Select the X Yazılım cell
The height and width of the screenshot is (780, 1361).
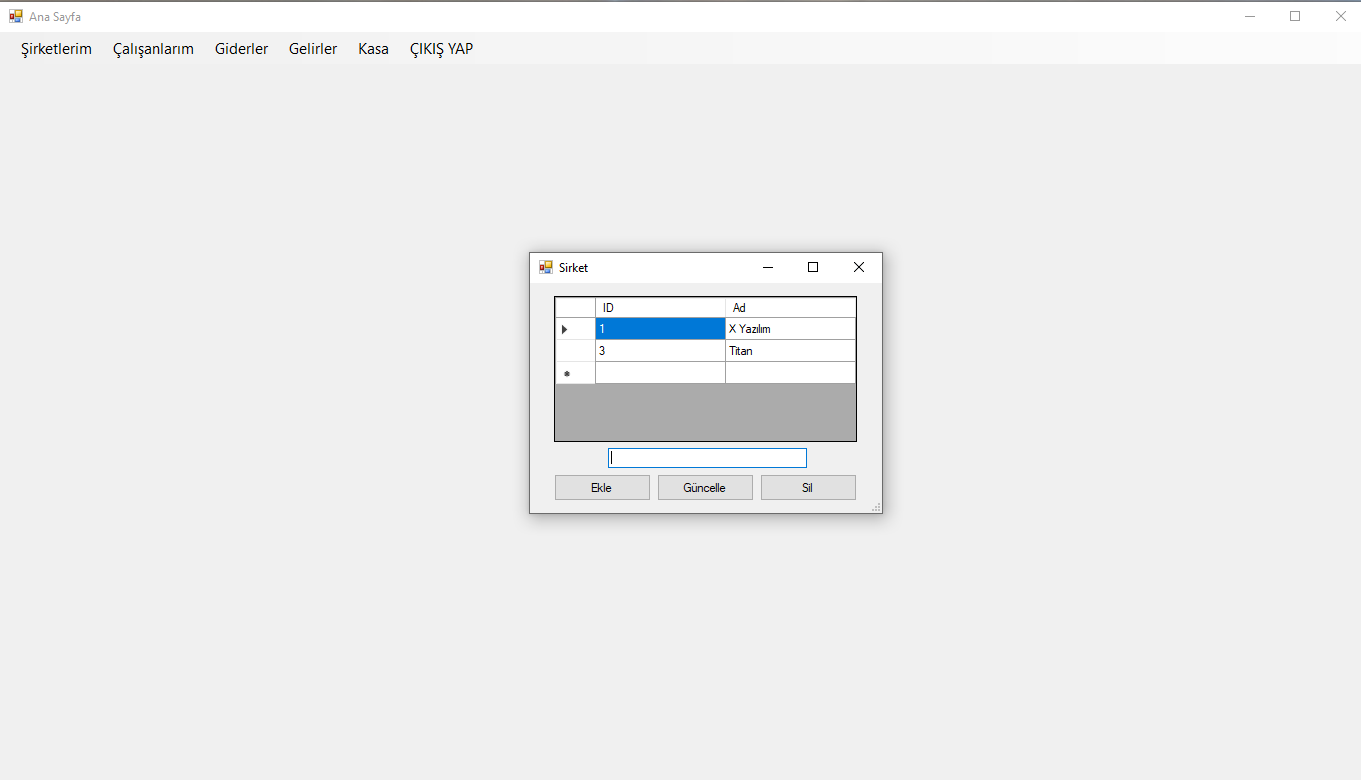pos(790,329)
